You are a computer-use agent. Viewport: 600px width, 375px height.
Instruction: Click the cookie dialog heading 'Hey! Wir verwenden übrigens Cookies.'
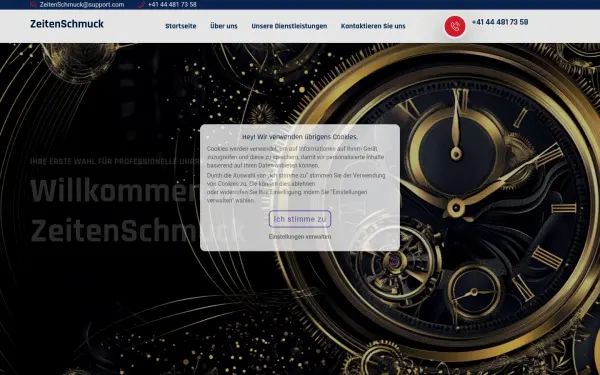(x=300, y=137)
